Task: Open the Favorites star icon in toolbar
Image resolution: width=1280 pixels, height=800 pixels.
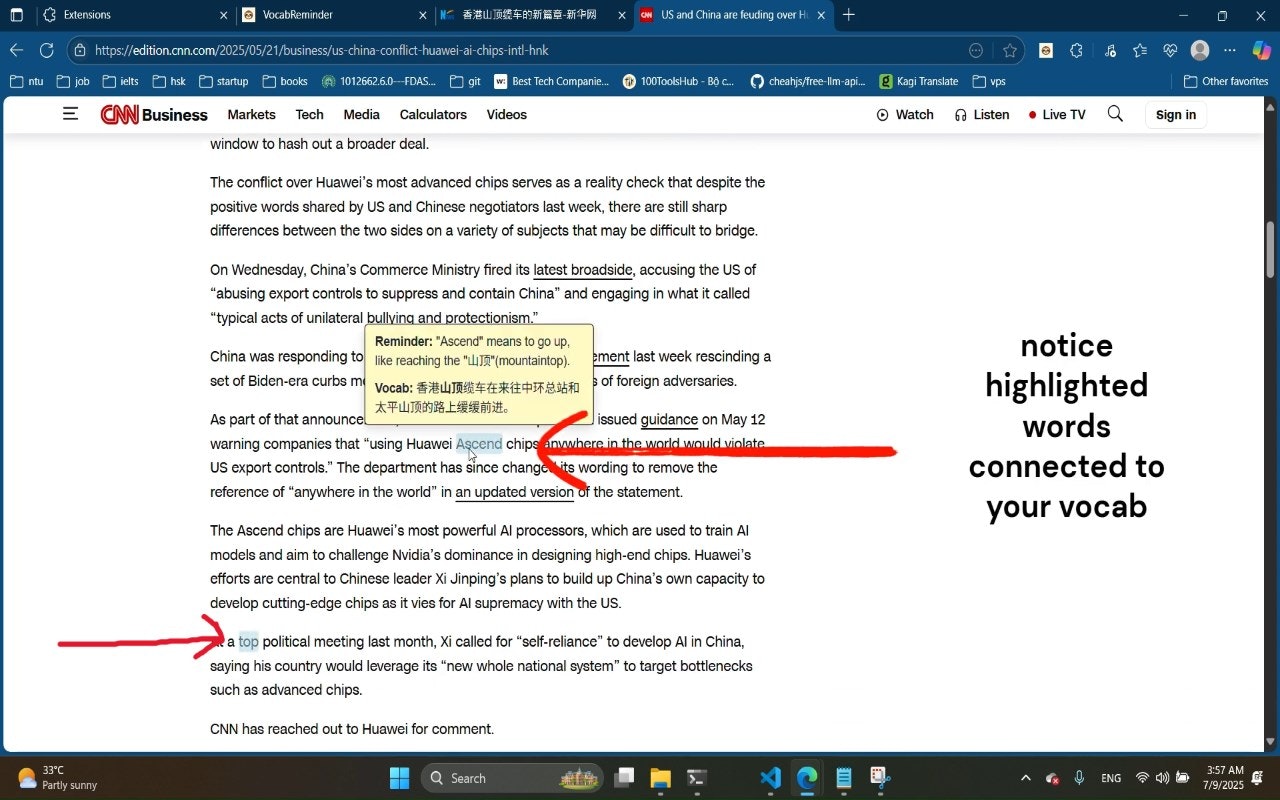Action: point(1140,50)
